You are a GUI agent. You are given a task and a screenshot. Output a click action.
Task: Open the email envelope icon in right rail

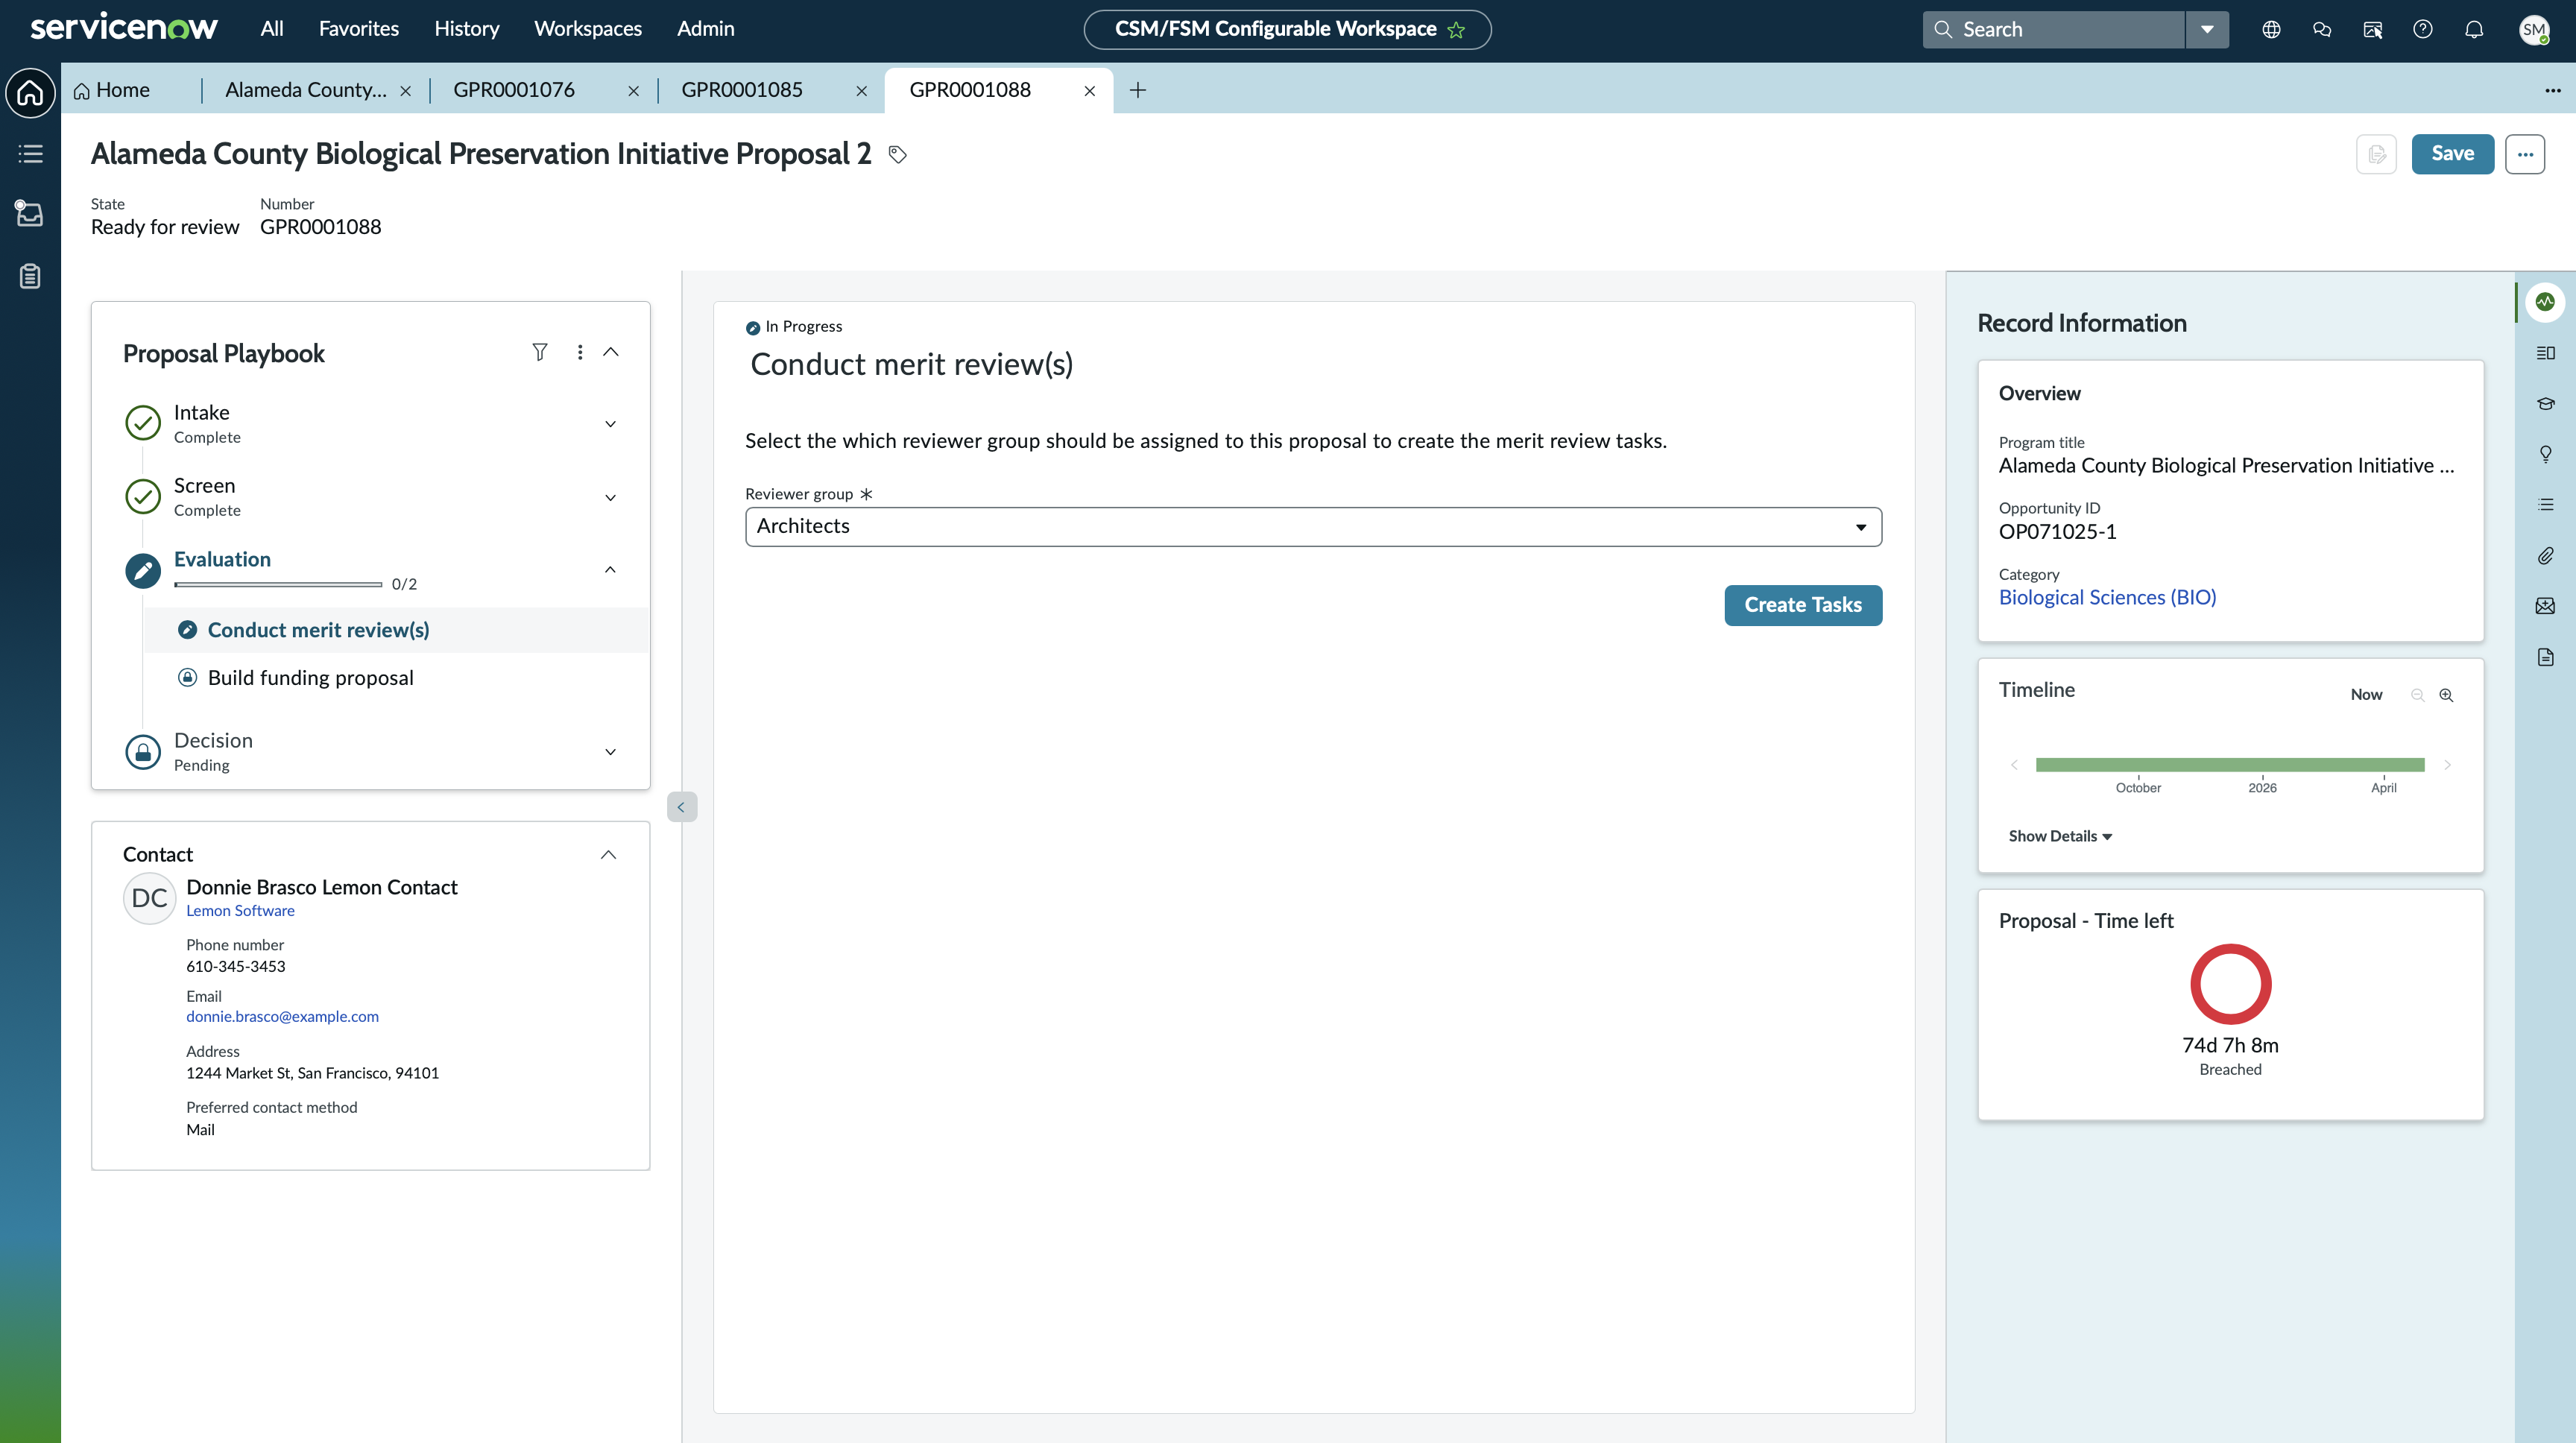(2545, 606)
